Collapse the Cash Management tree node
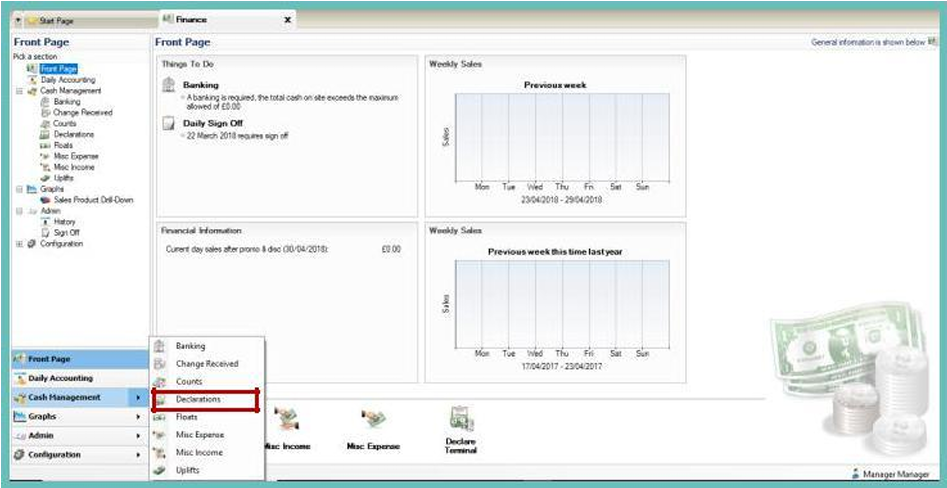This screenshot has height=488, width=947. 19,91
